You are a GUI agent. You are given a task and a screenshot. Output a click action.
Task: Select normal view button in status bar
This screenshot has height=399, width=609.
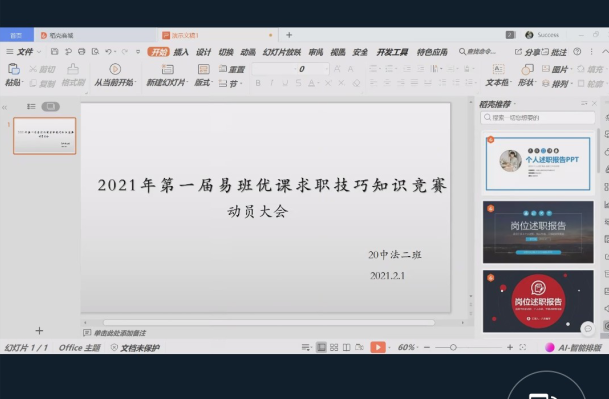point(321,347)
